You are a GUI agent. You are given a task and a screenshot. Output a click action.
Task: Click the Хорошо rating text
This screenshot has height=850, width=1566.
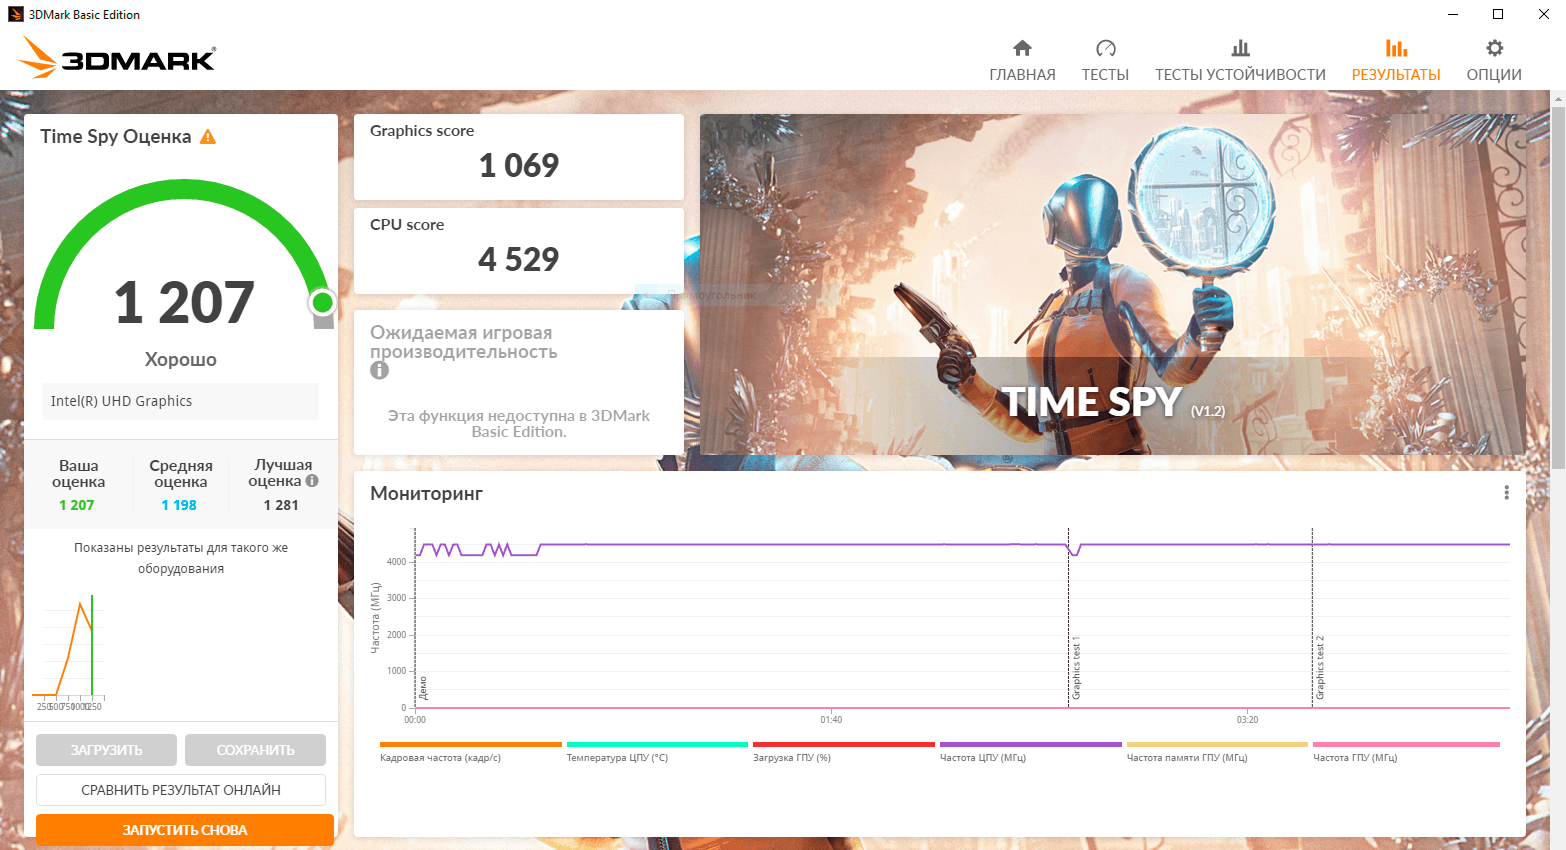tap(181, 359)
